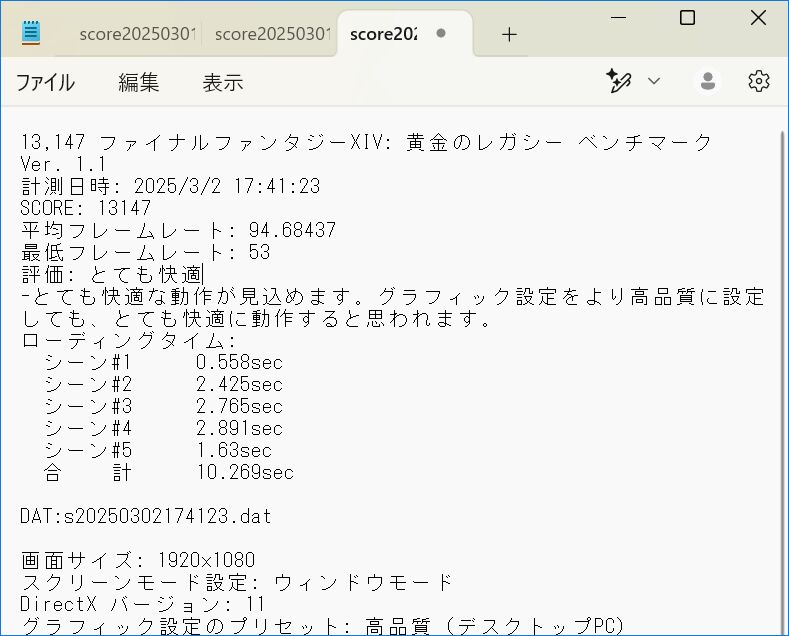Click the 'Ver. 1.1' line
Image resolution: width=789 pixels, height=636 pixels.
click(63, 164)
